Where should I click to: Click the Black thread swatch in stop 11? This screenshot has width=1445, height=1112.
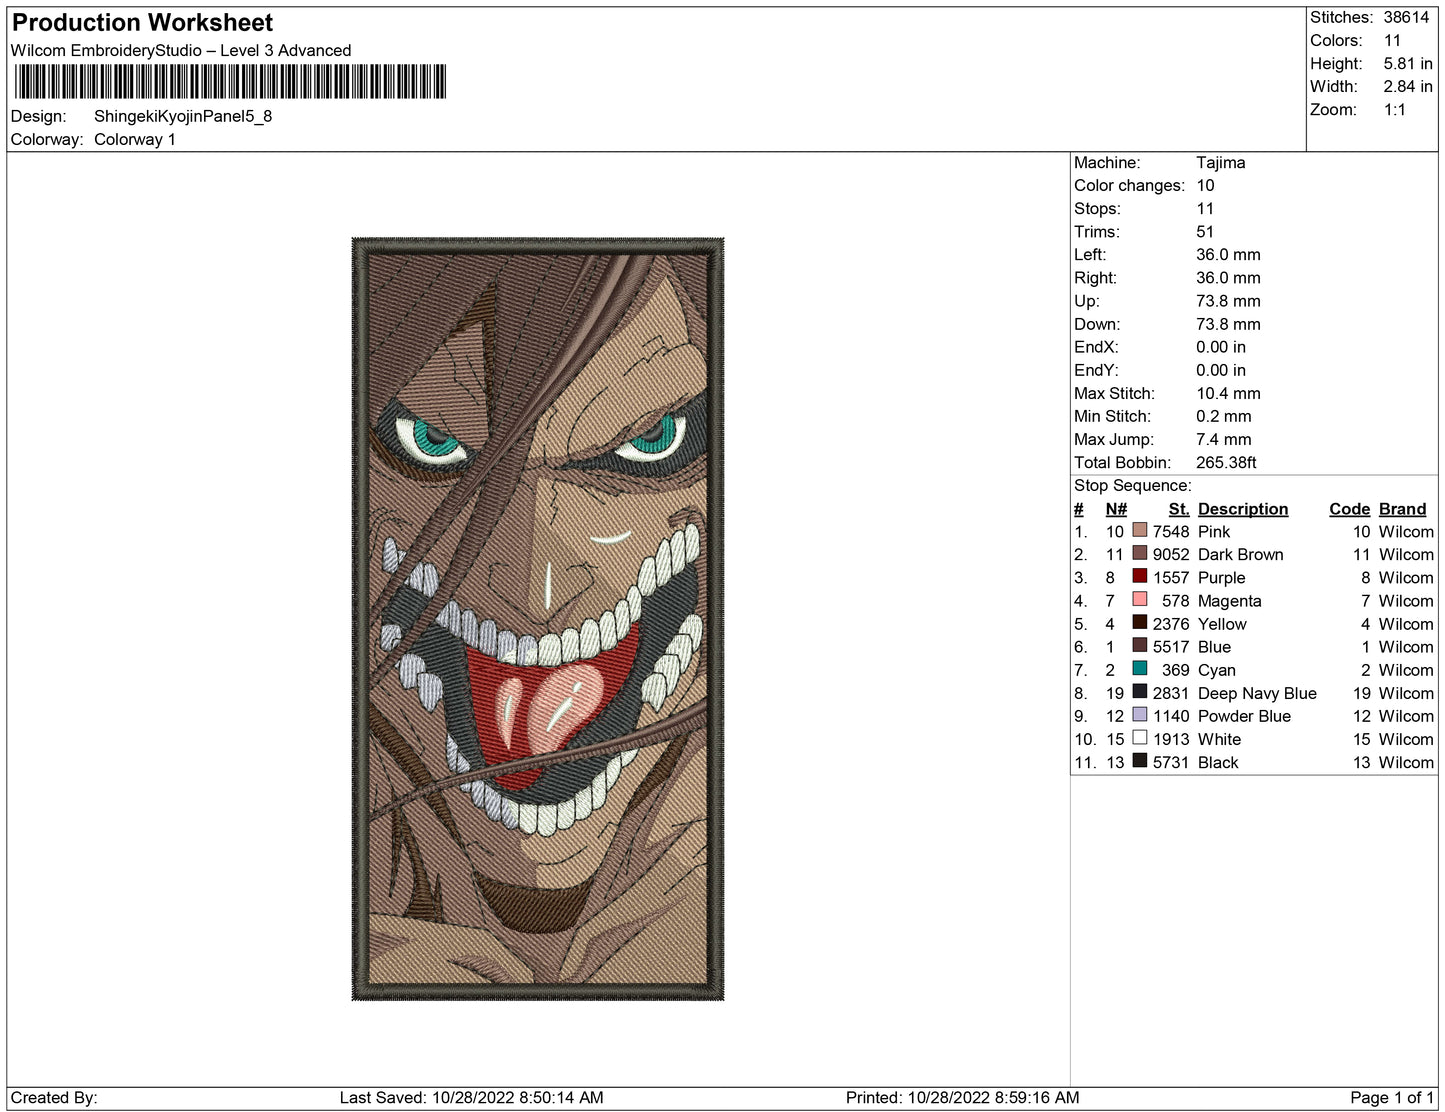coord(1140,761)
